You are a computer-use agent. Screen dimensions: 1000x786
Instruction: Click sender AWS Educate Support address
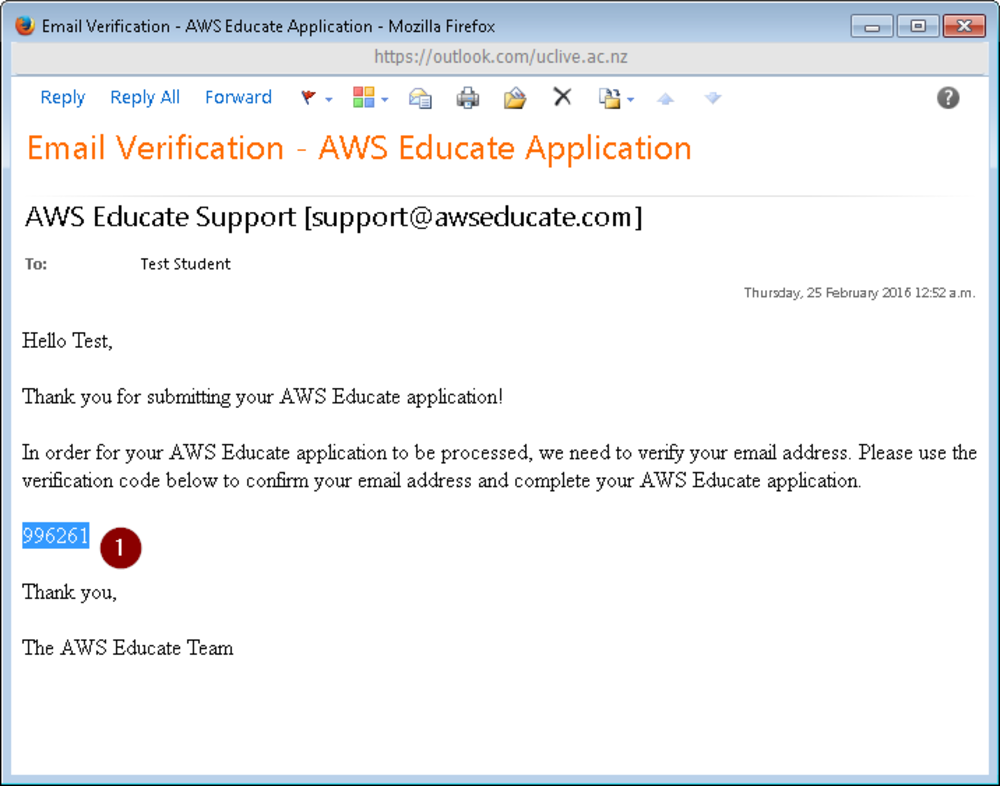[x=333, y=218]
